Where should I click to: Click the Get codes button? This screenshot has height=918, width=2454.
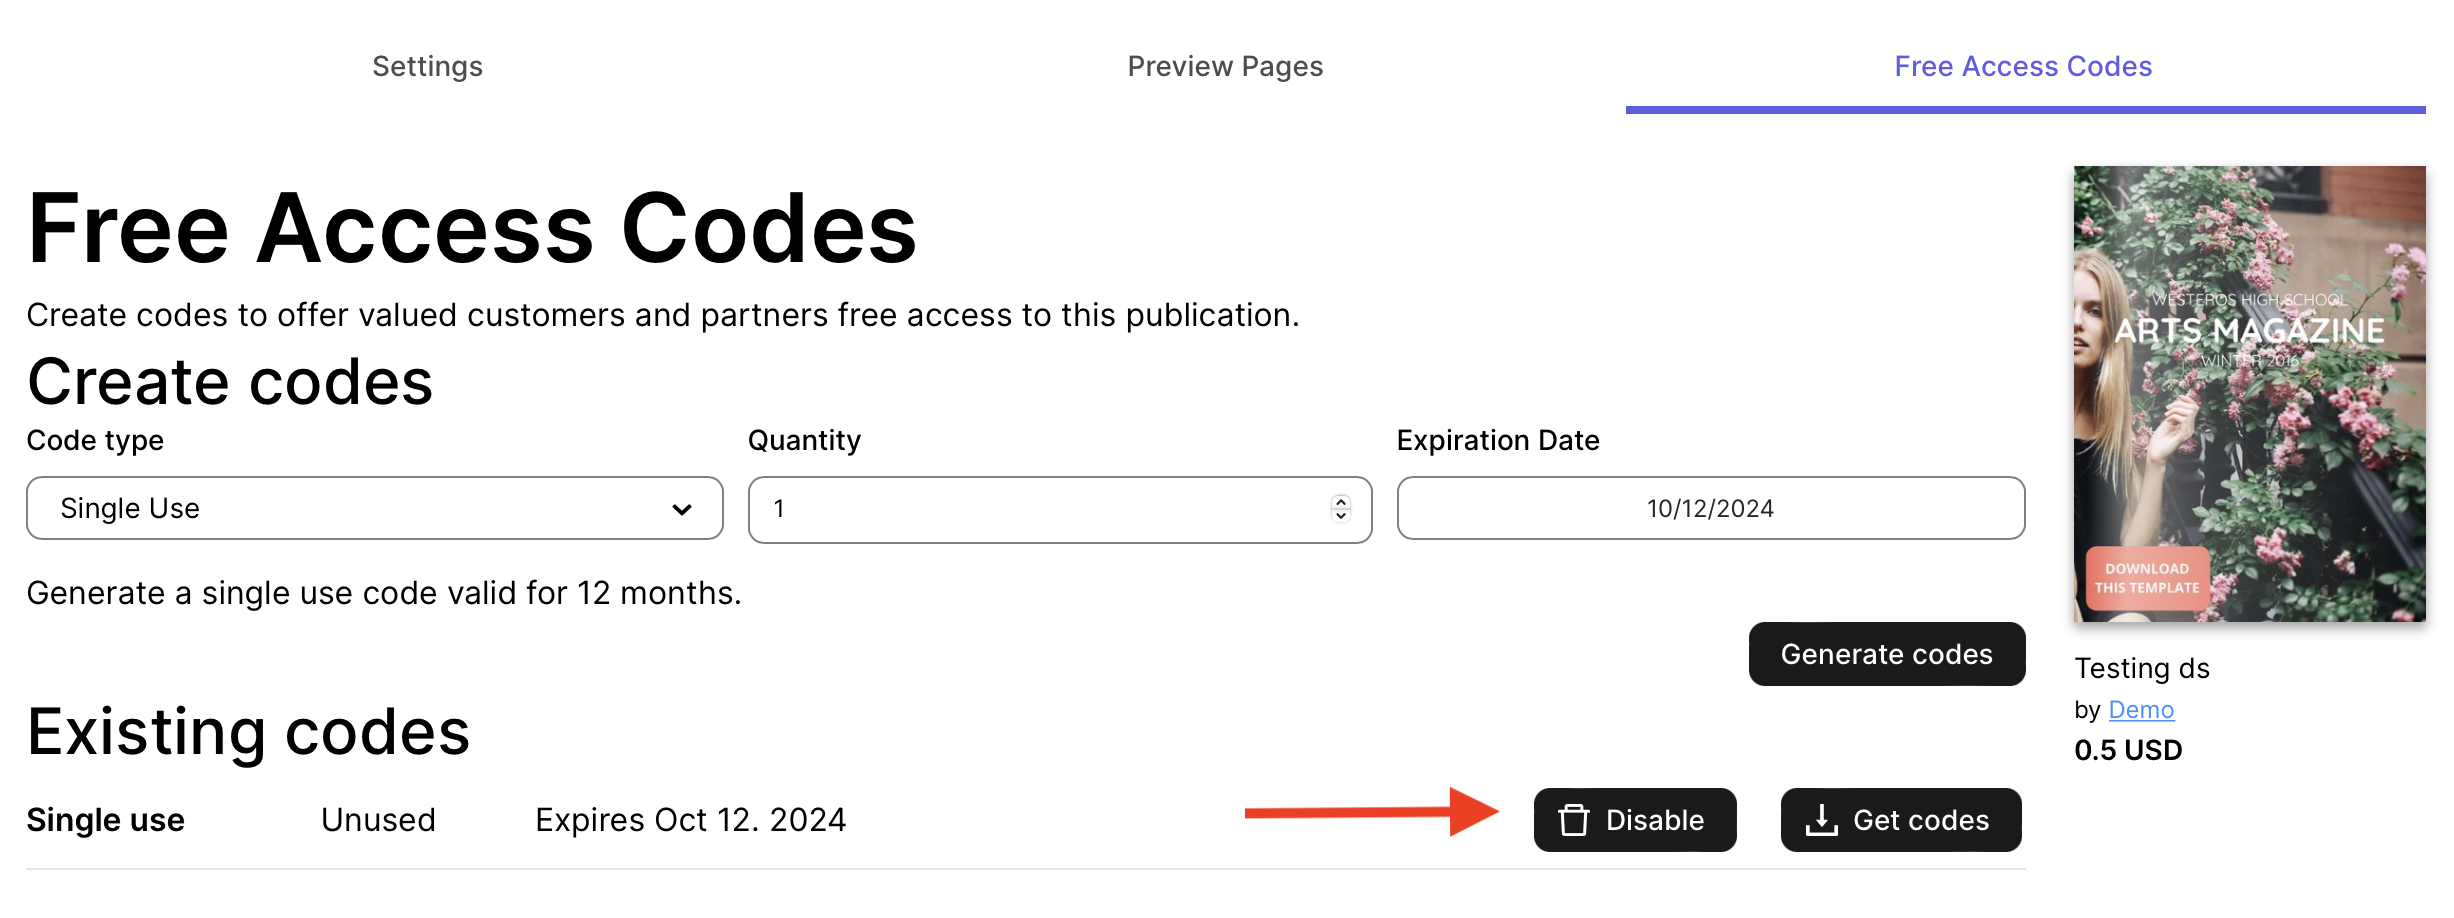pyautogui.click(x=1900, y=820)
